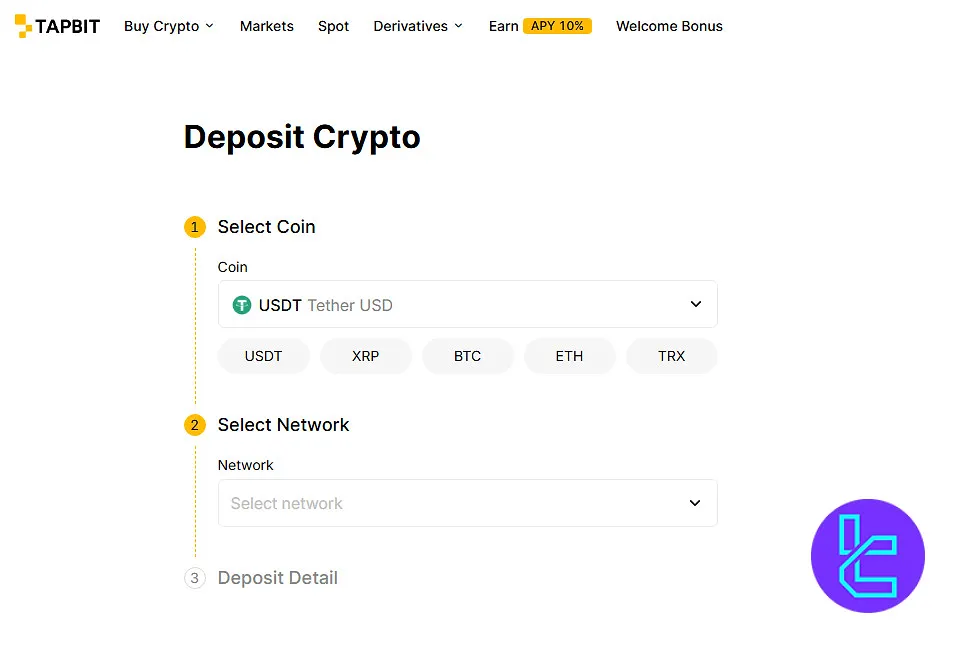Choose the BTC quick coin button

(x=468, y=356)
